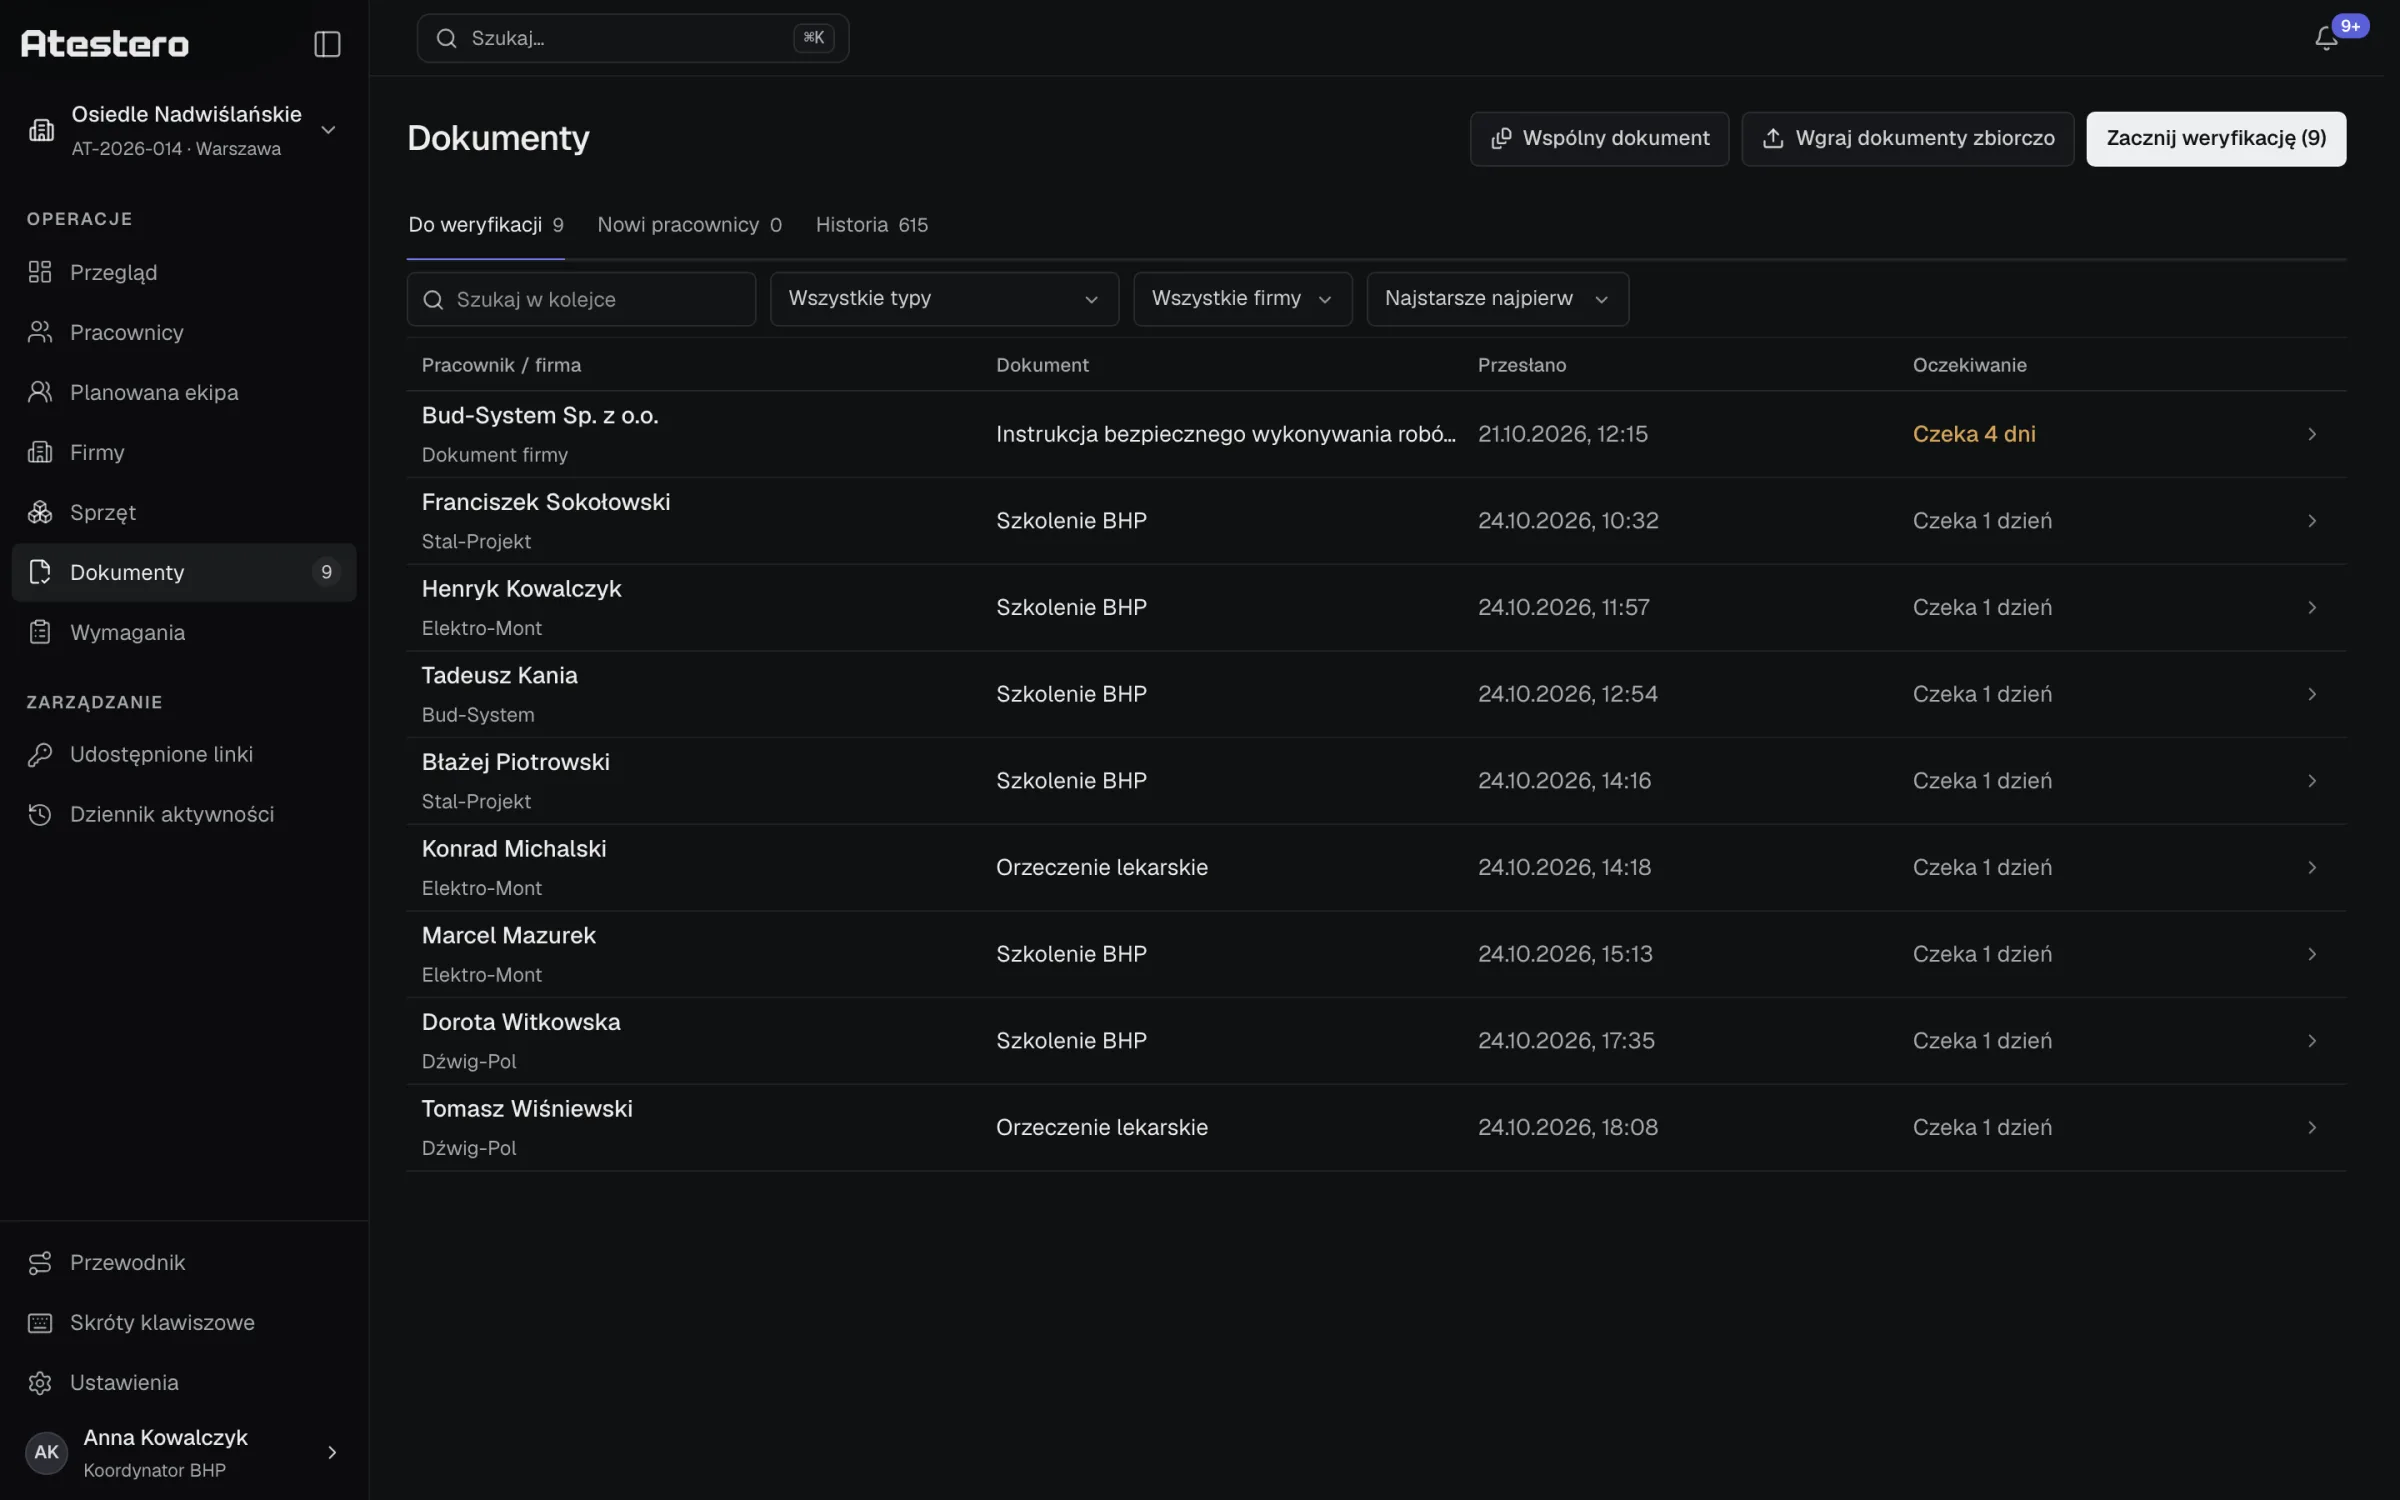Open Franciszek Sokołowski document row
Viewport: 2400px width, 1500px height.
1376,521
